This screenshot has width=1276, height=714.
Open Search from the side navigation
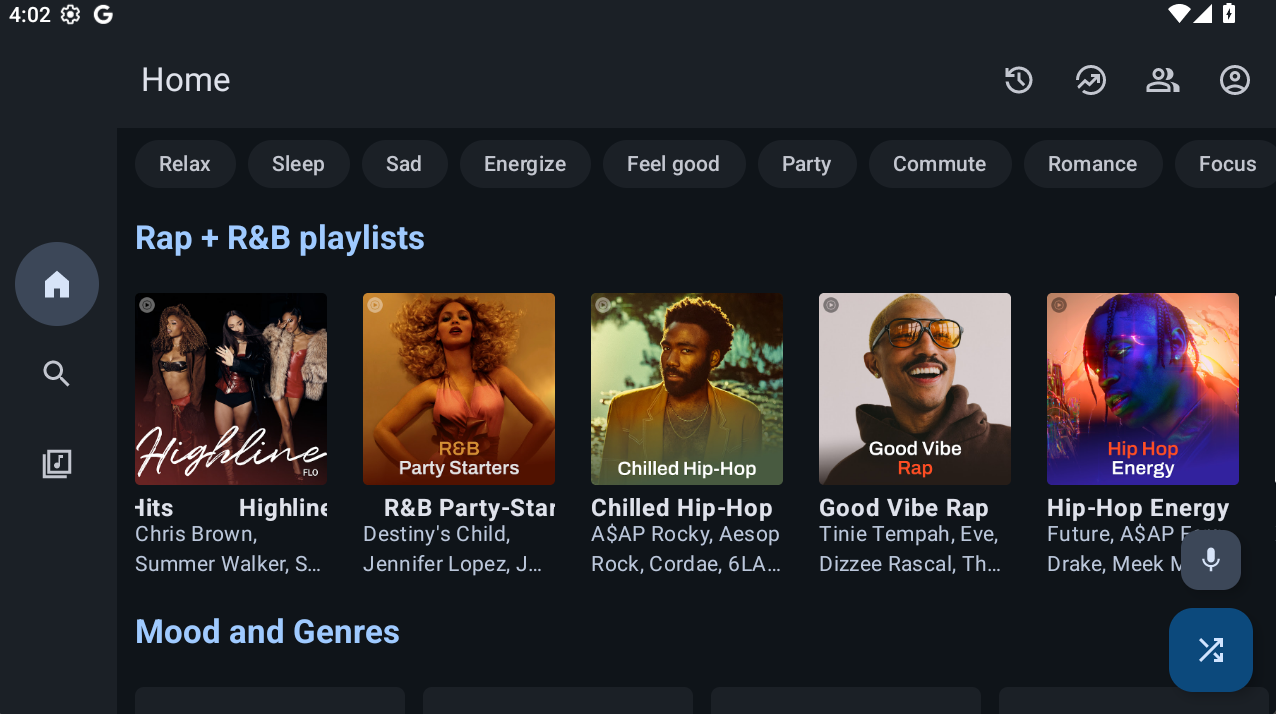(57, 374)
